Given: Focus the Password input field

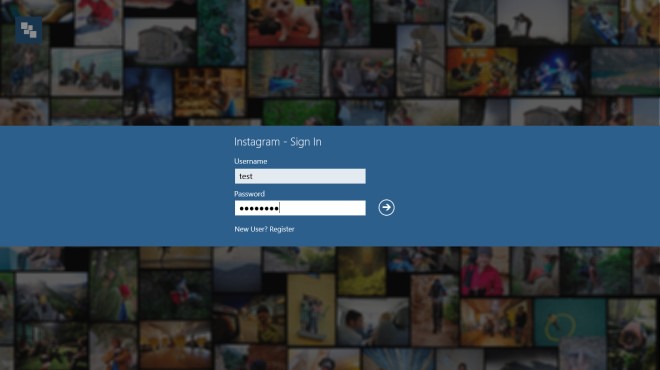Looking at the screenshot, I should click(300, 208).
